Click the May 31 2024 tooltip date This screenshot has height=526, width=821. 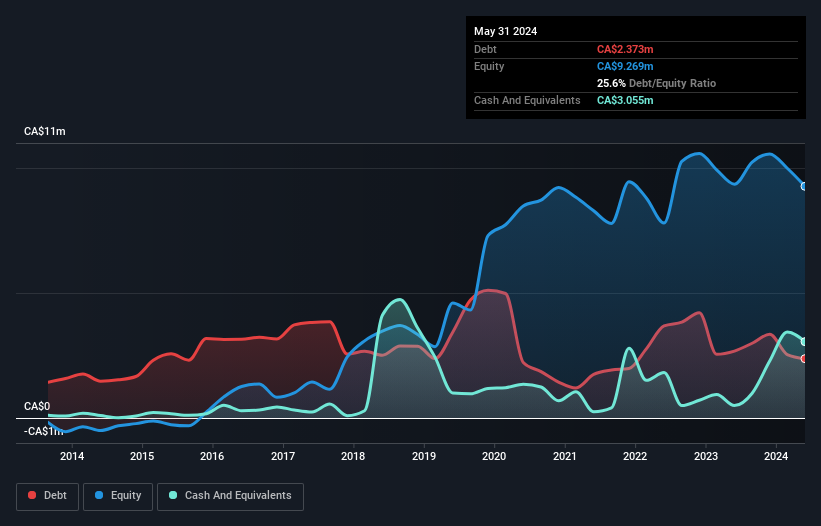pyautogui.click(x=505, y=31)
